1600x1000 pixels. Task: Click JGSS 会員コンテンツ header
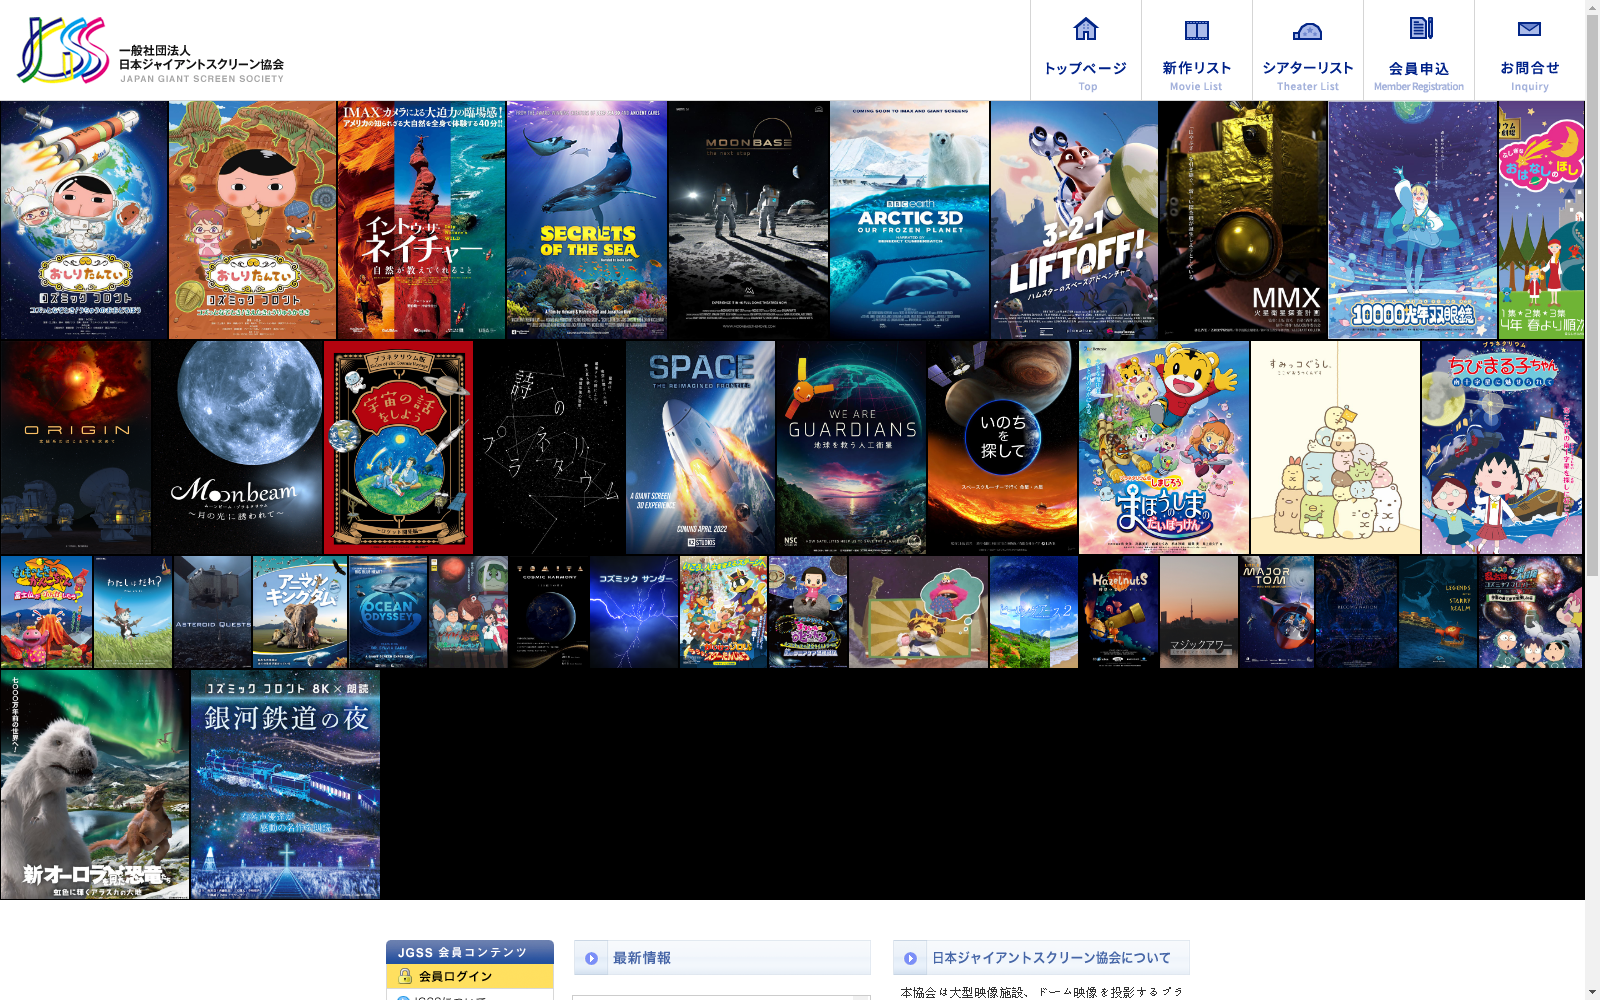(470, 952)
